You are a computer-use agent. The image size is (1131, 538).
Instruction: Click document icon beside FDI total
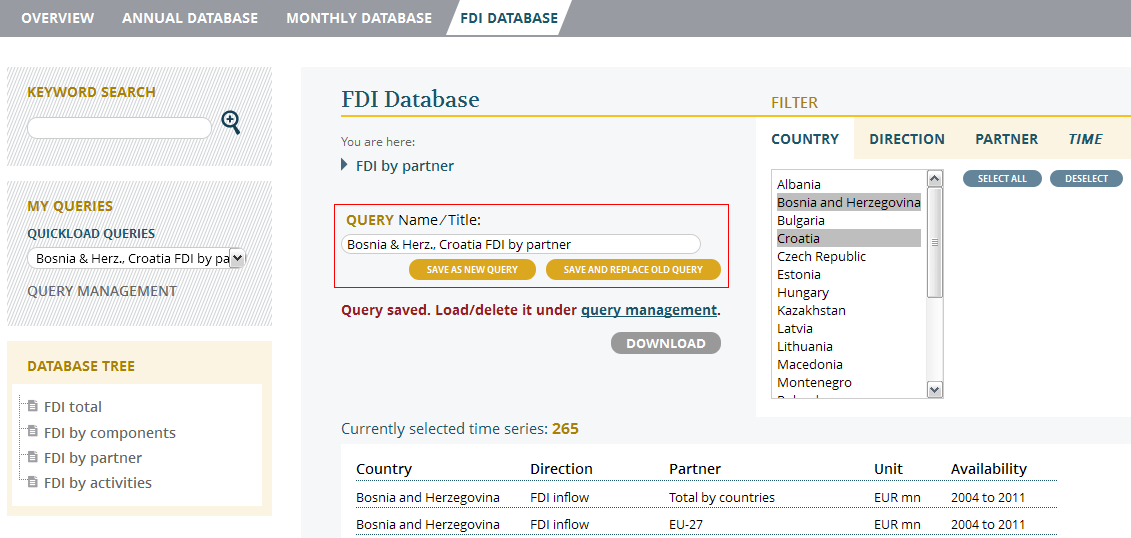pos(33,406)
